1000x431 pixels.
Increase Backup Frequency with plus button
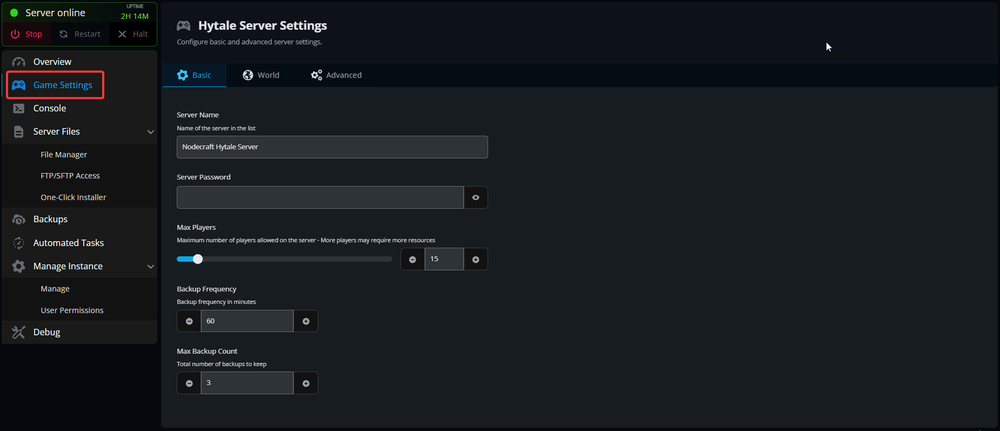tap(306, 321)
